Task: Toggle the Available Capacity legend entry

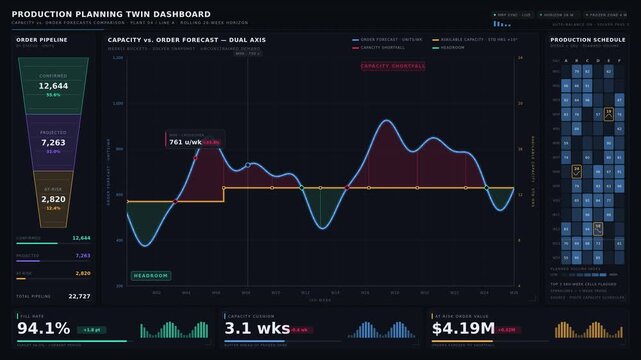Action: click(x=475, y=40)
